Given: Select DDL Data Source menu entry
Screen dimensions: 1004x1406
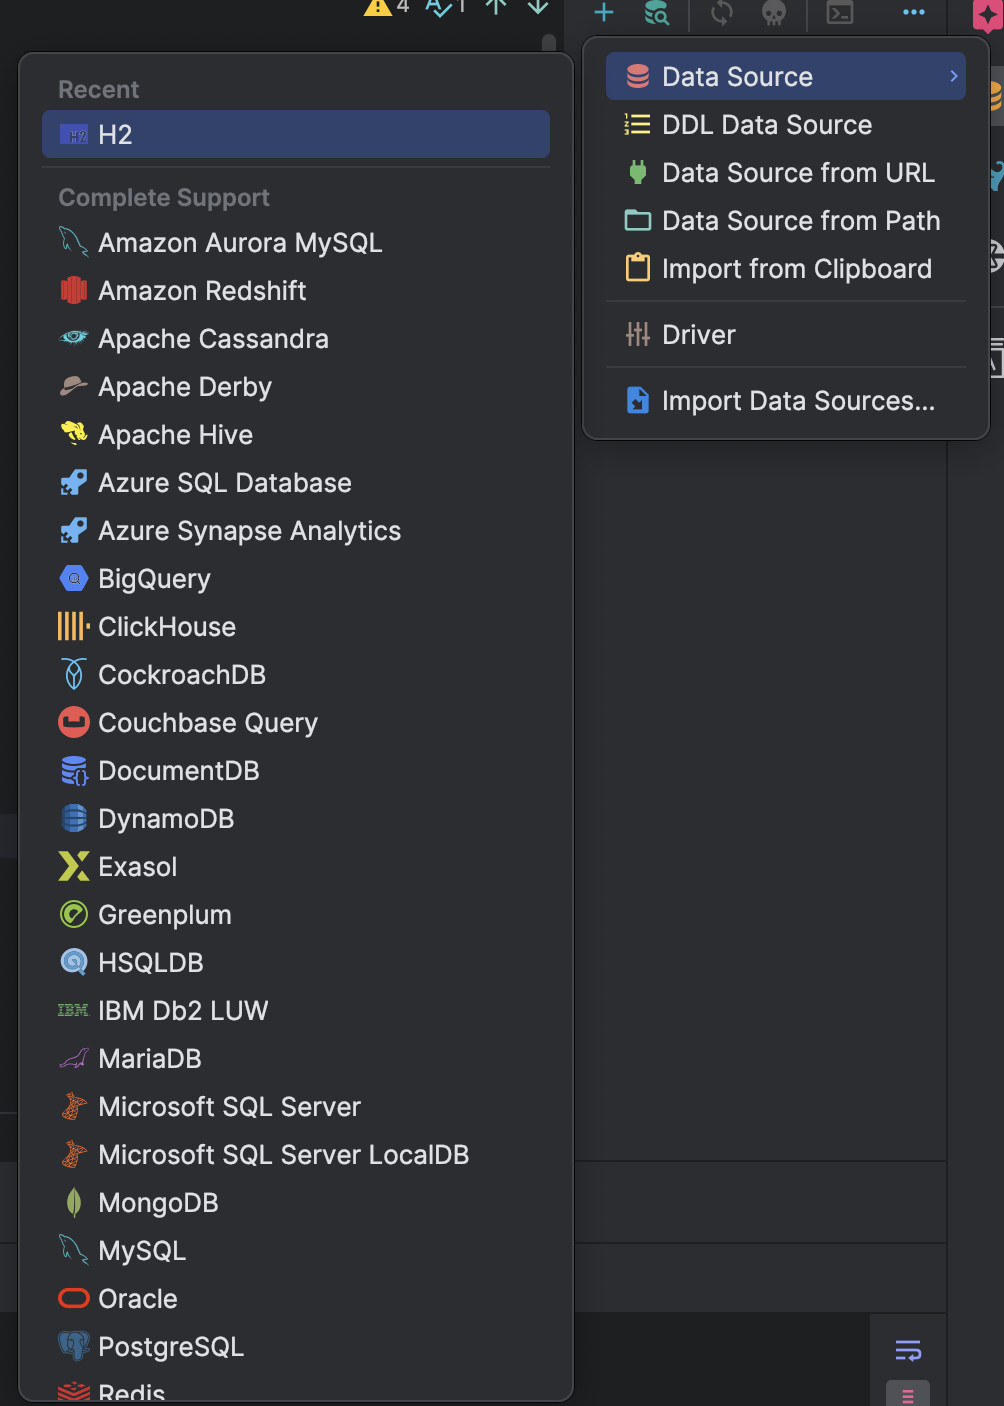Looking at the screenshot, I should 767,125.
